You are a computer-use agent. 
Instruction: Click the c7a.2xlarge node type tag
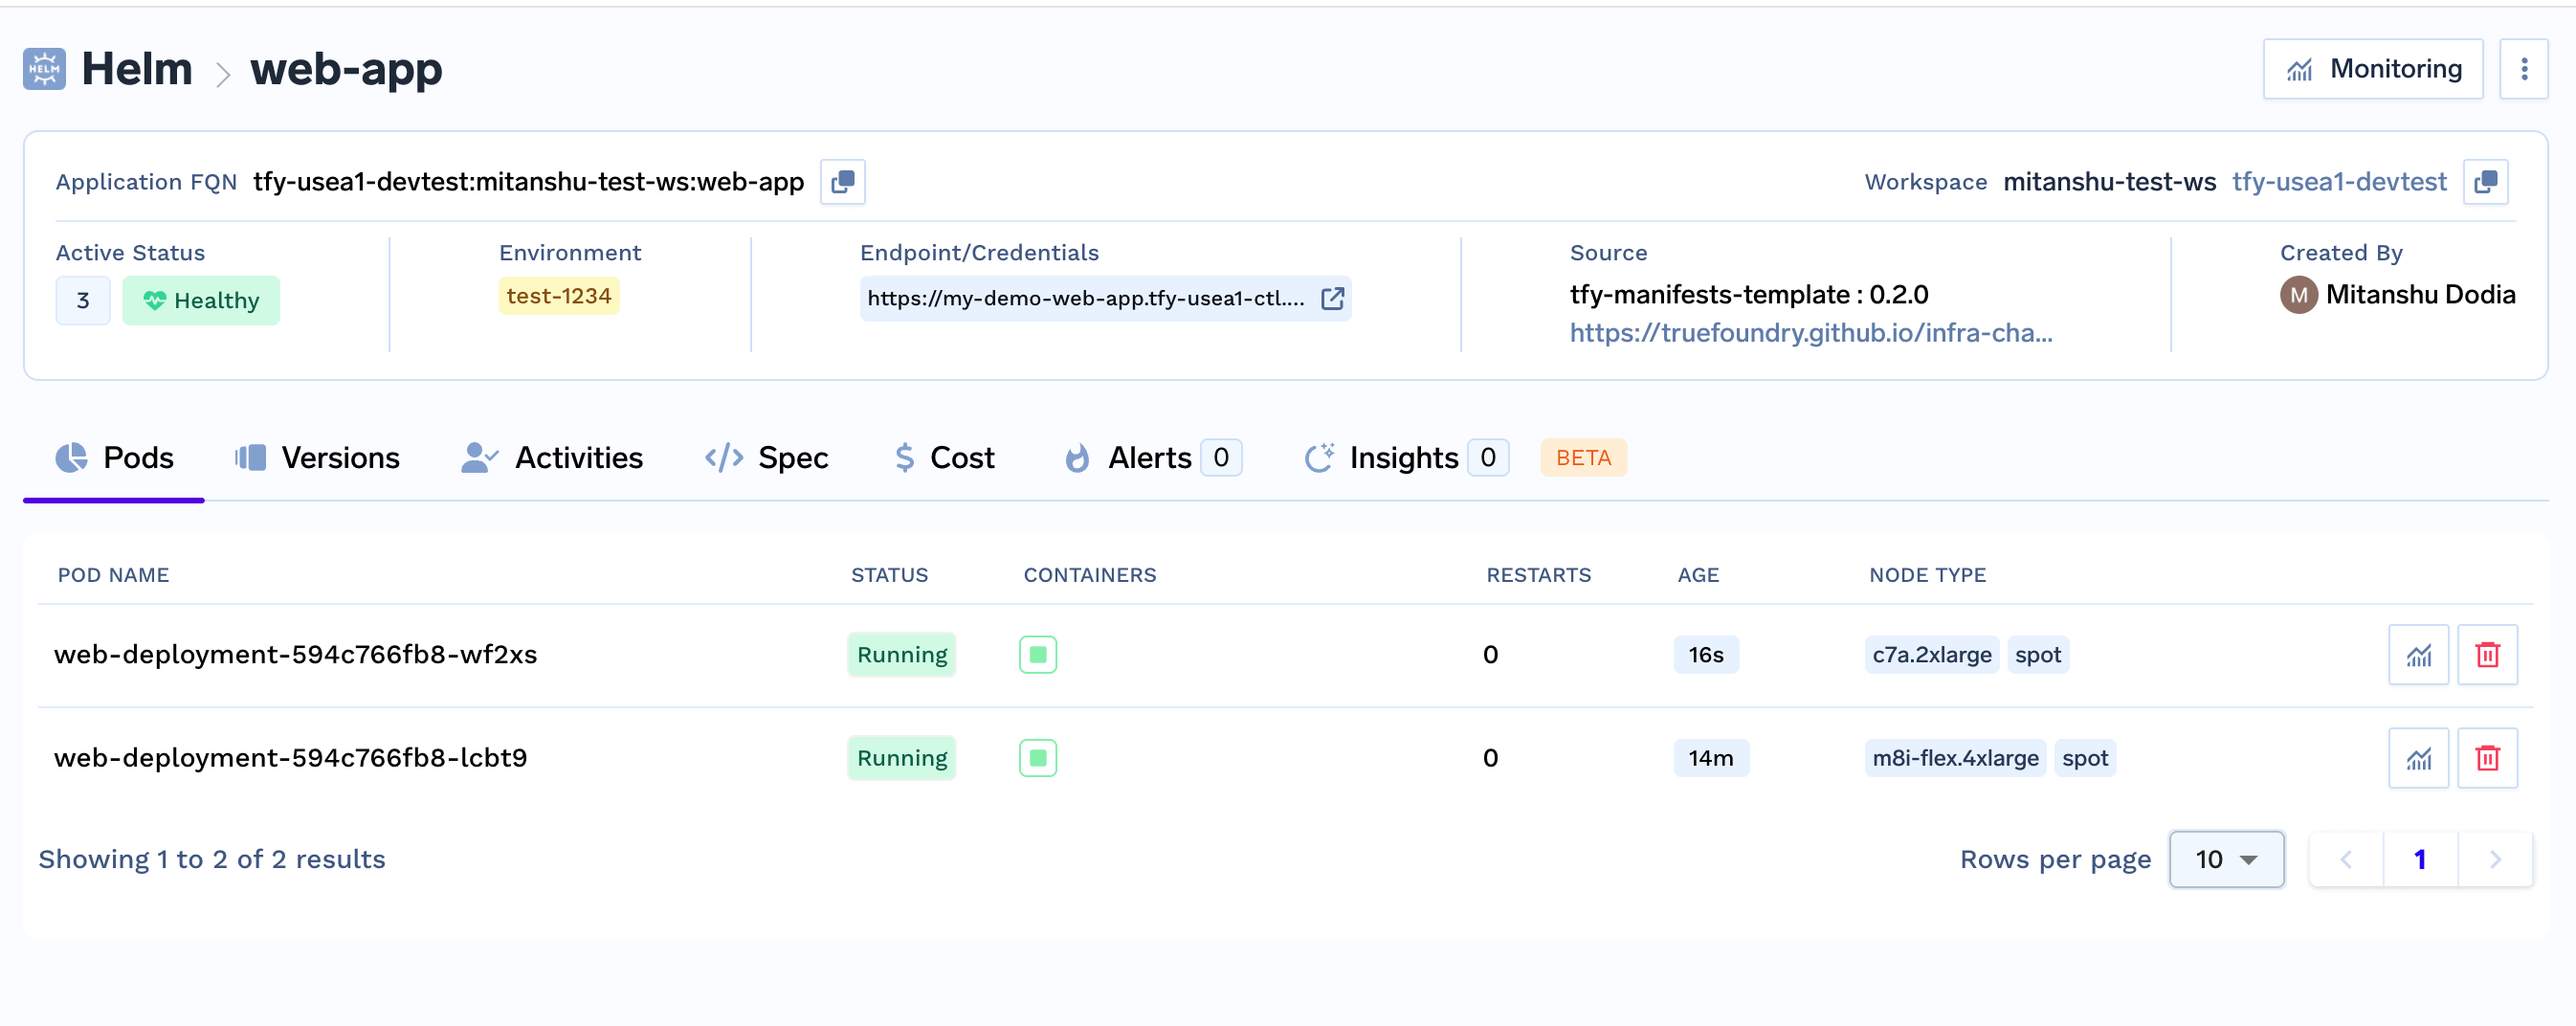pos(1932,655)
